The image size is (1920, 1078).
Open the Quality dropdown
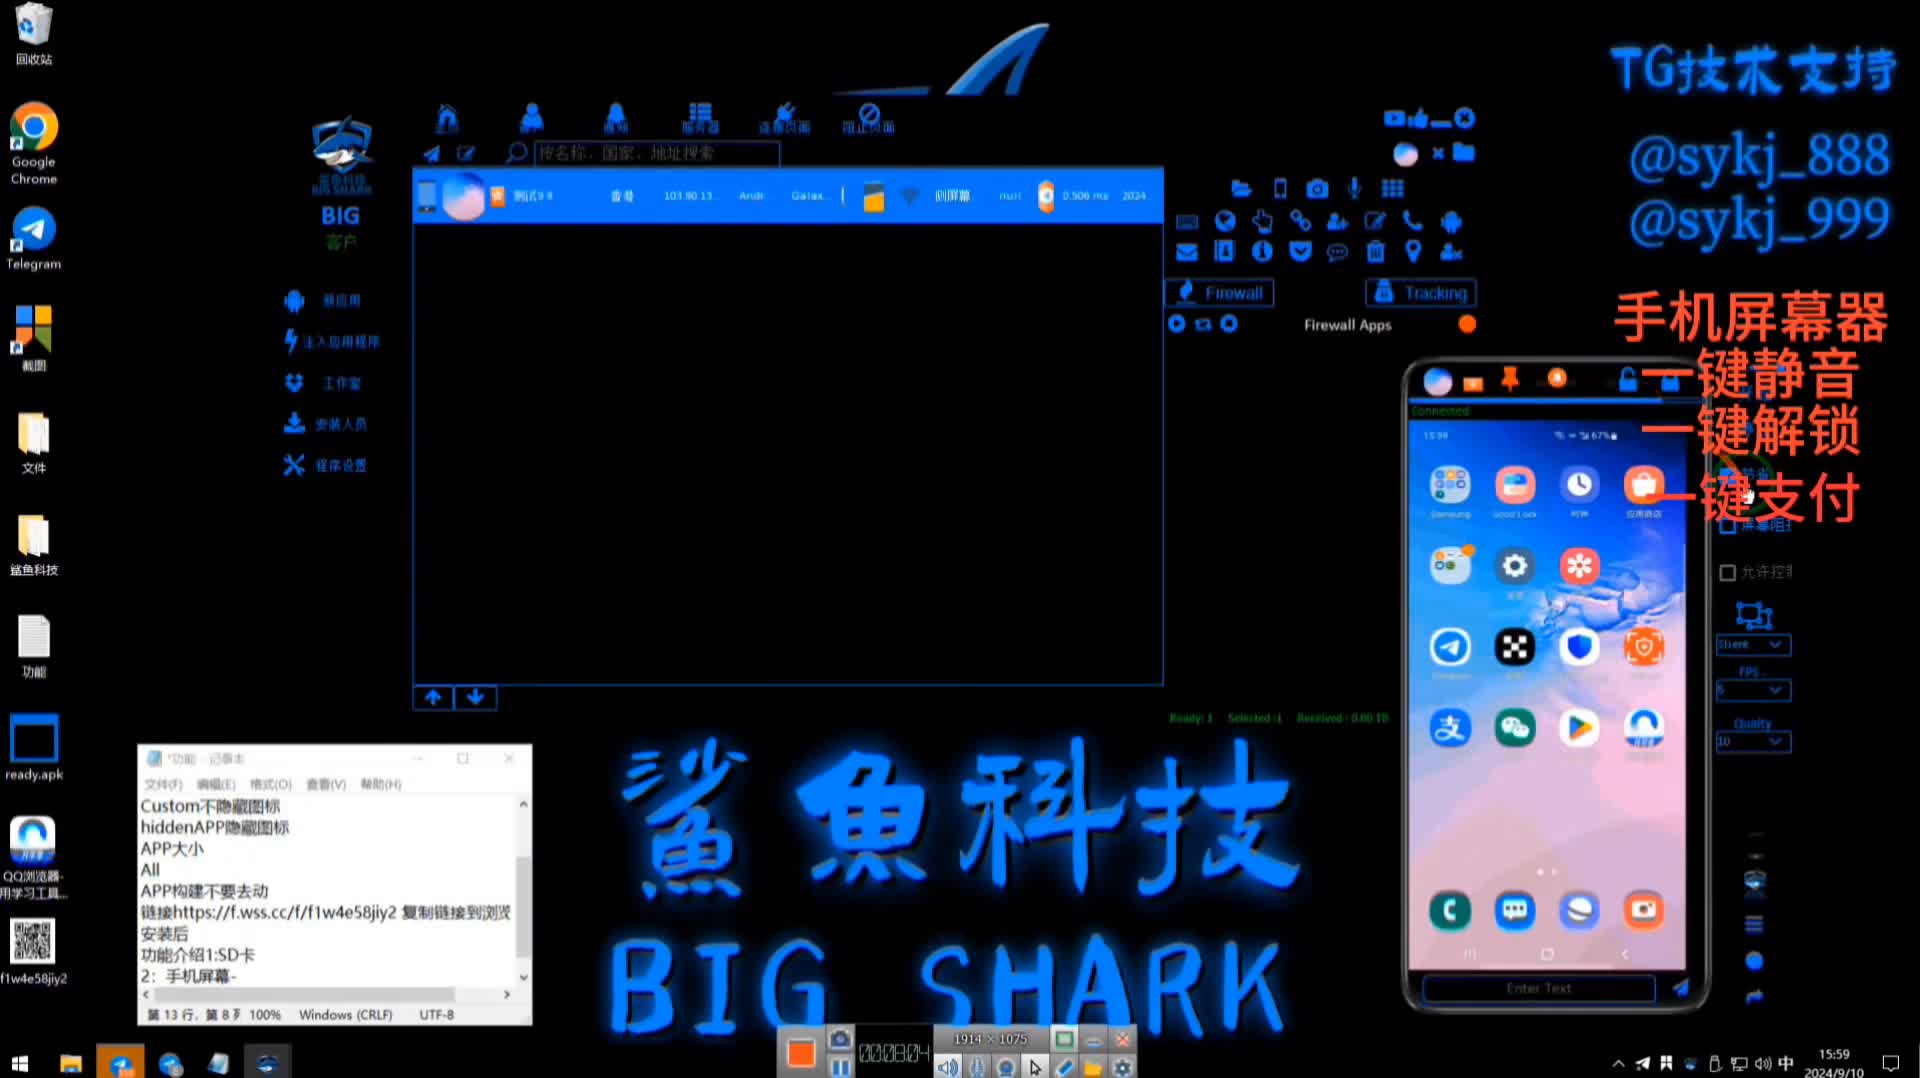(1753, 741)
